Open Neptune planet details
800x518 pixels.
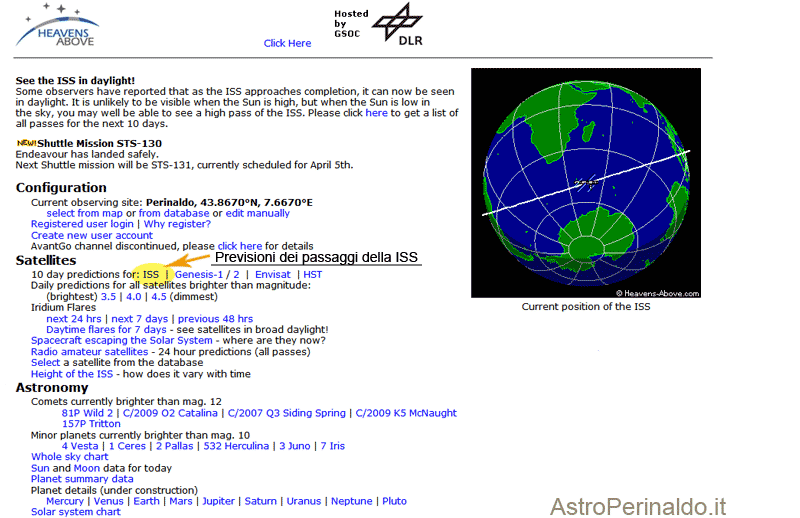[352, 501]
